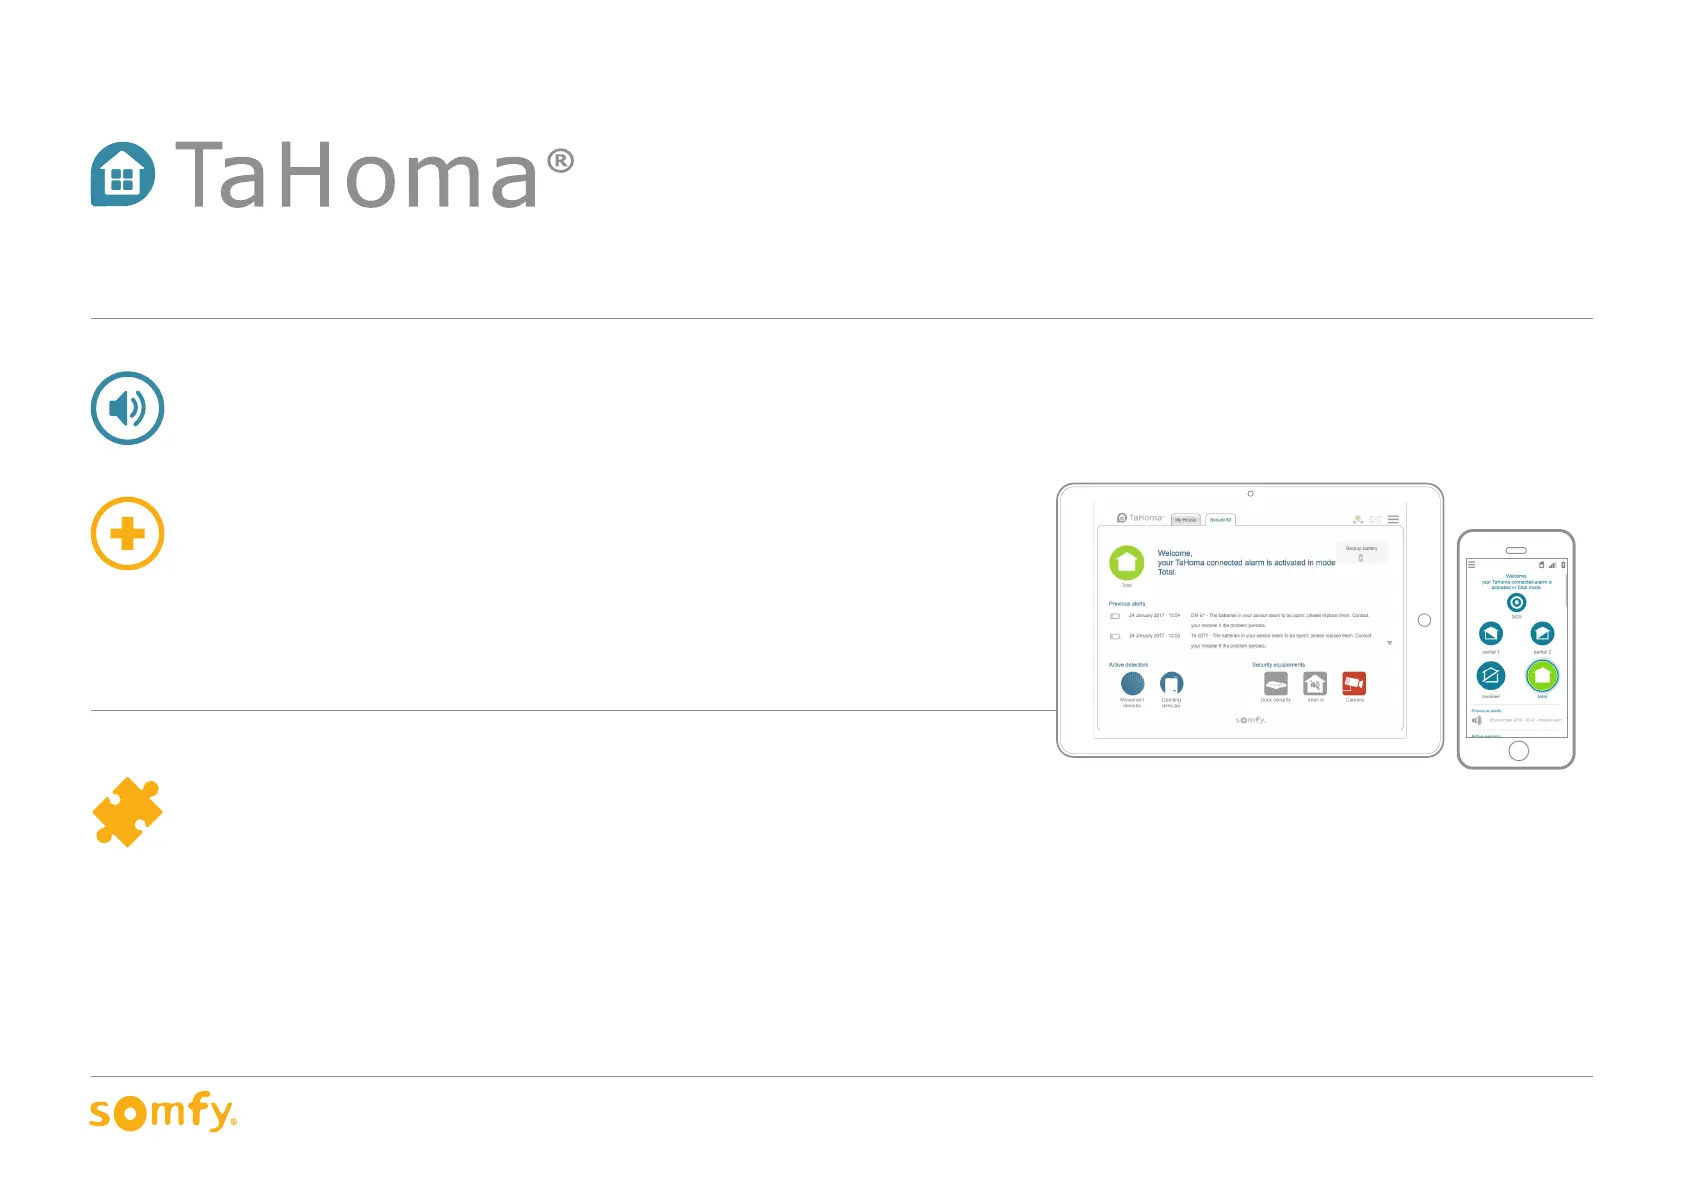Open the tablet hamburger menu
This screenshot has height=1191, width=1684.
[x=1393, y=519]
